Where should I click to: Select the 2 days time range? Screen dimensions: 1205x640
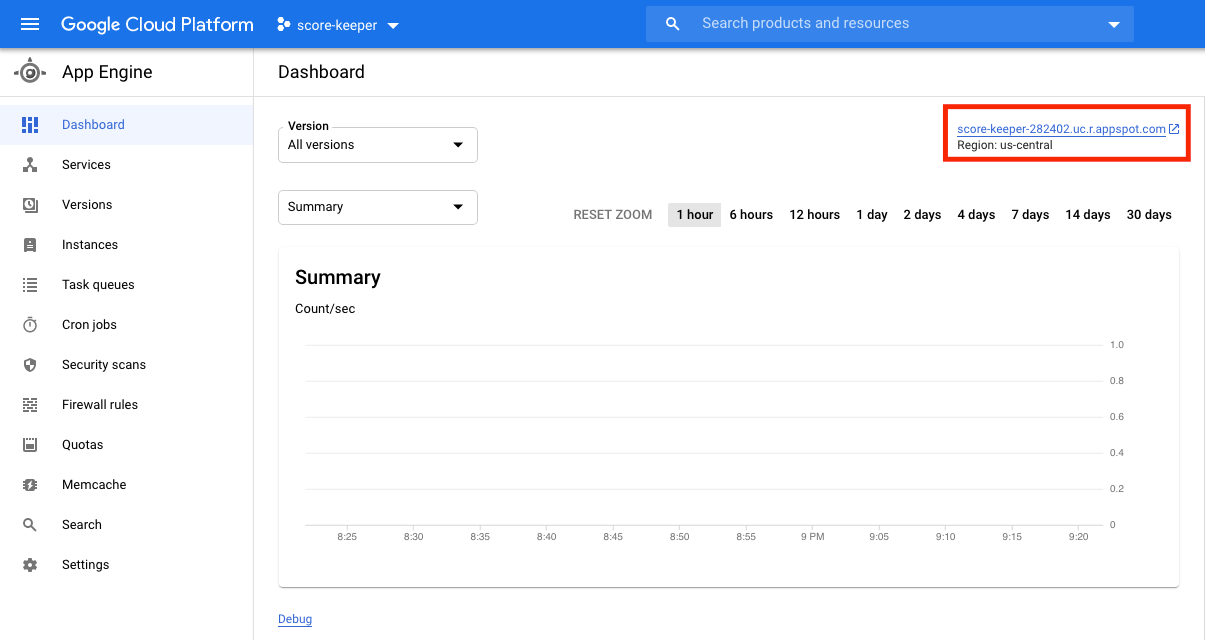point(922,215)
